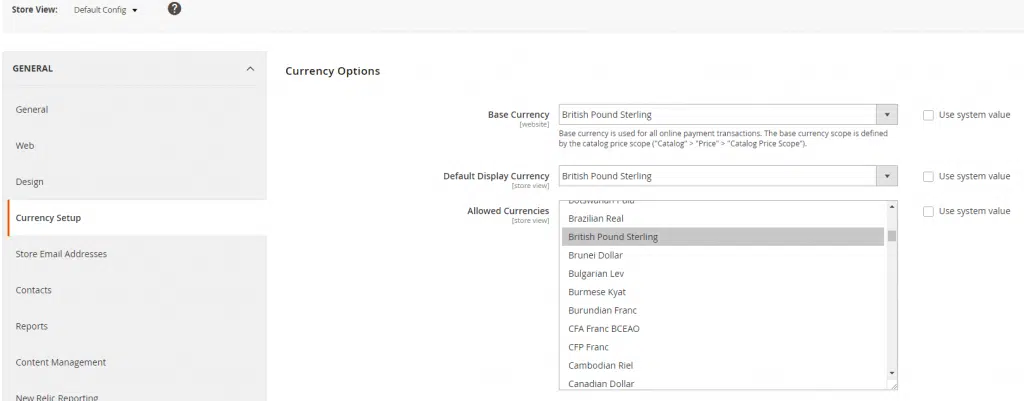Open the Design settings tab
This screenshot has width=1024, height=401.
[136, 182]
